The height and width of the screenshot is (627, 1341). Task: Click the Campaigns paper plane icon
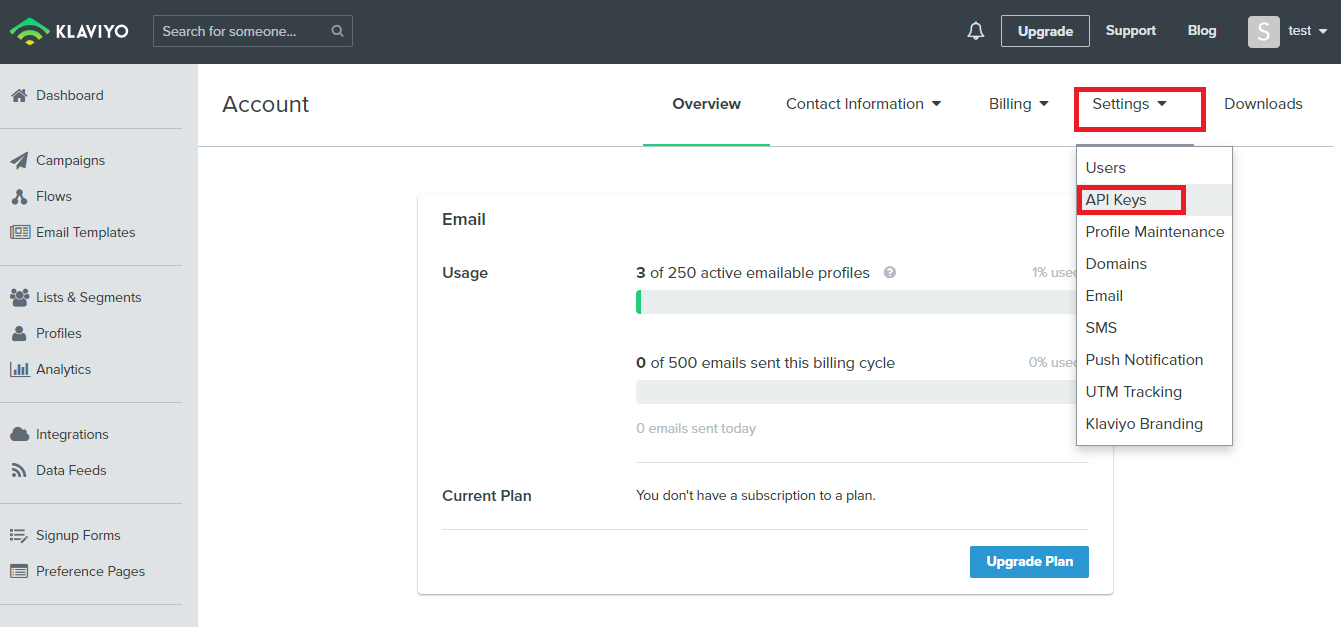pyautogui.click(x=18, y=160)
